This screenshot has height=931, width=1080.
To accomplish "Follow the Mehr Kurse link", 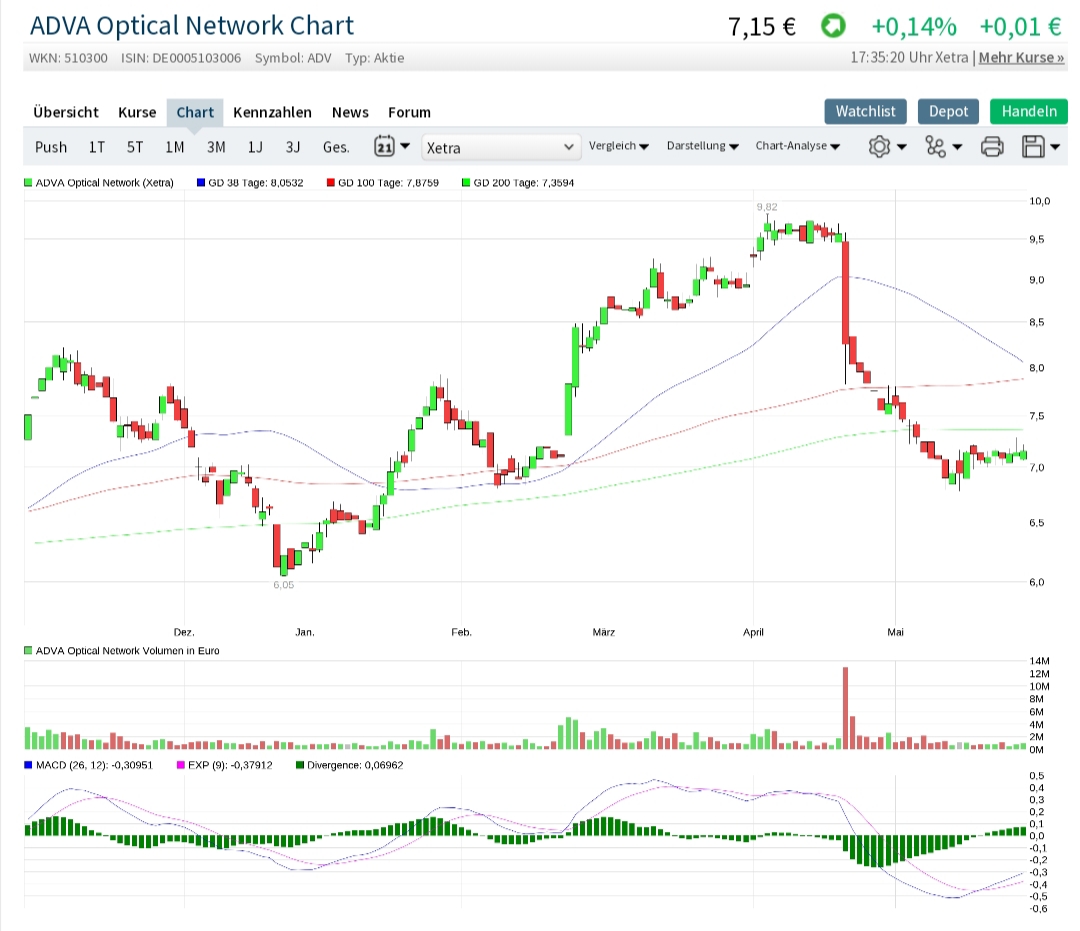I will pos(1021,58).
